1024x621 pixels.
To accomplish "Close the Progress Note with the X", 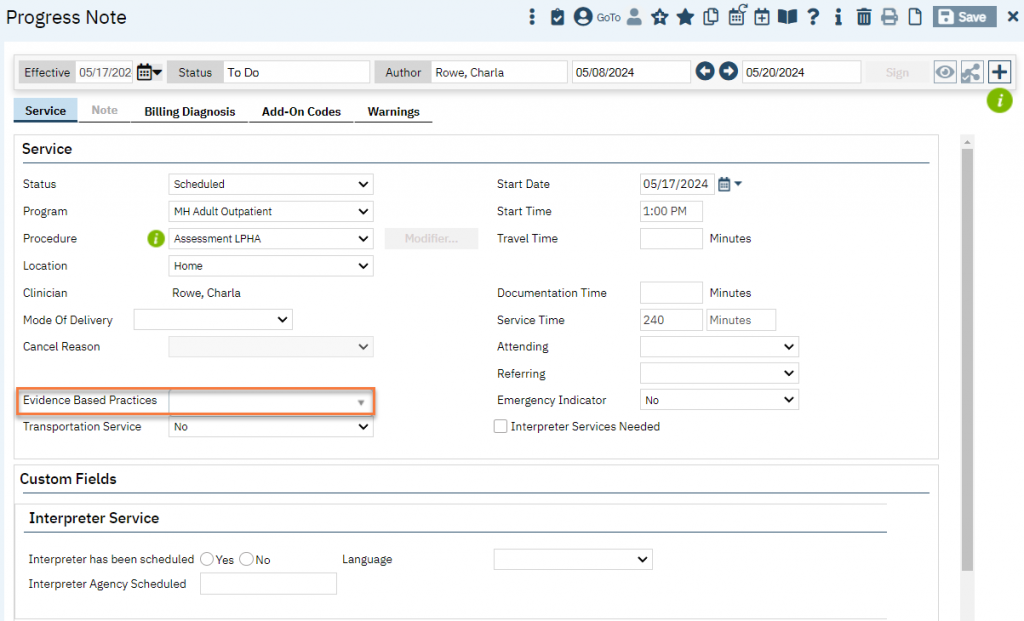I will pyautogui.click(x=1012, y=17).
